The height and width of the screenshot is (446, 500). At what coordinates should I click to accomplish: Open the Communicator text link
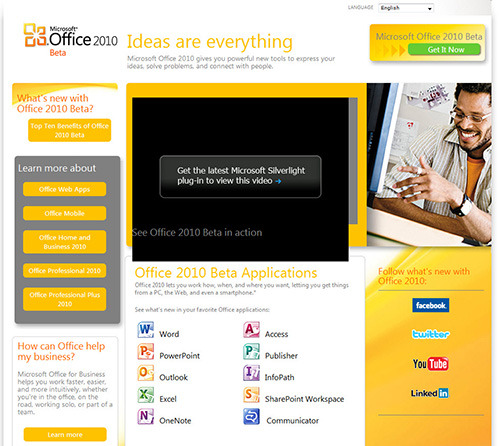tap(292, 421)
